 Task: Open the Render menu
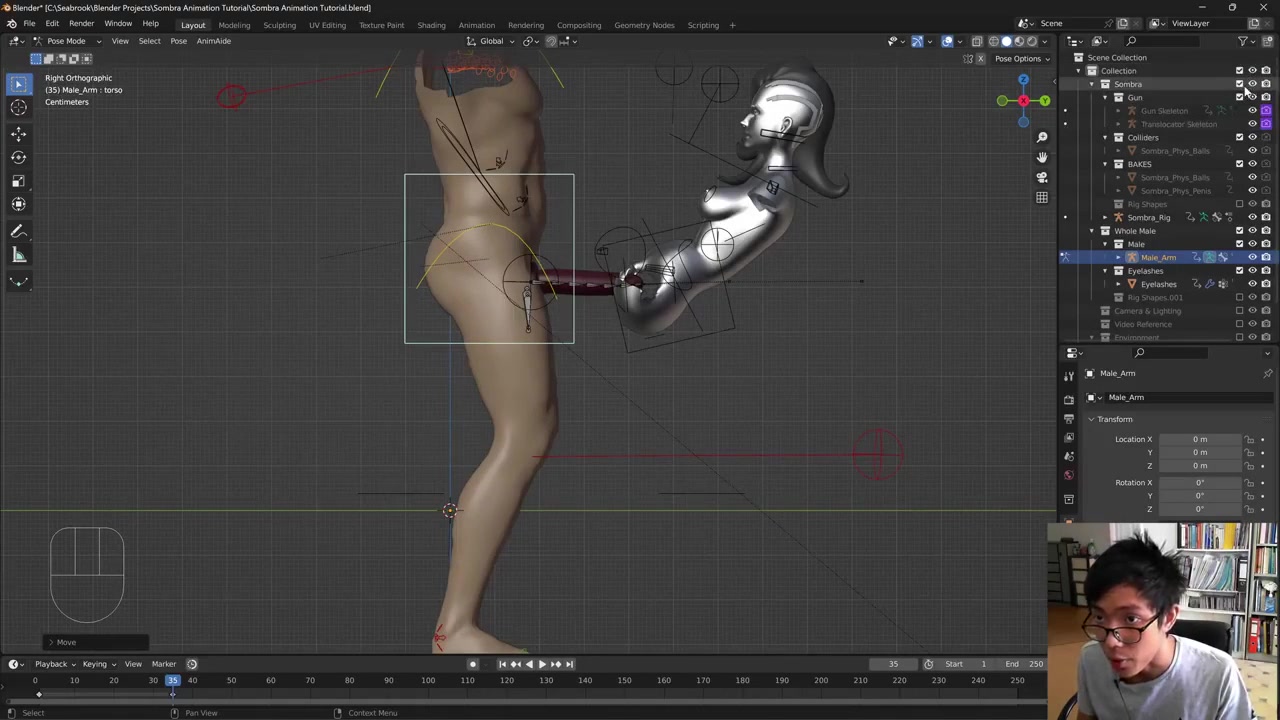coord(81,24)
